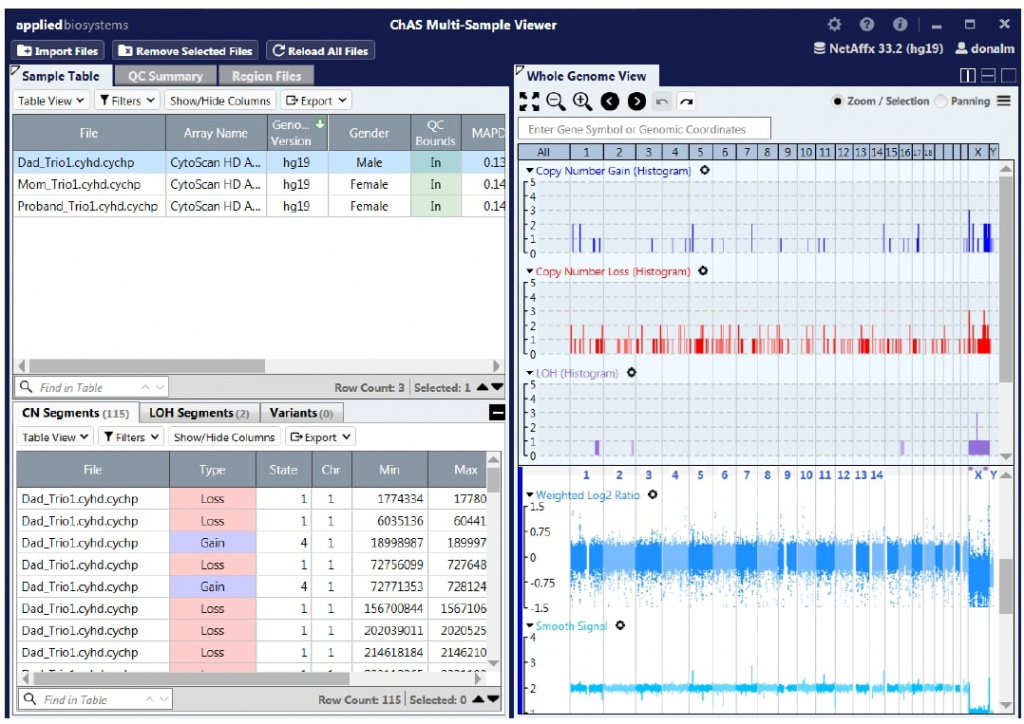
Task: Click the fit-to-full-view expand icon
Action: [529, 101]
